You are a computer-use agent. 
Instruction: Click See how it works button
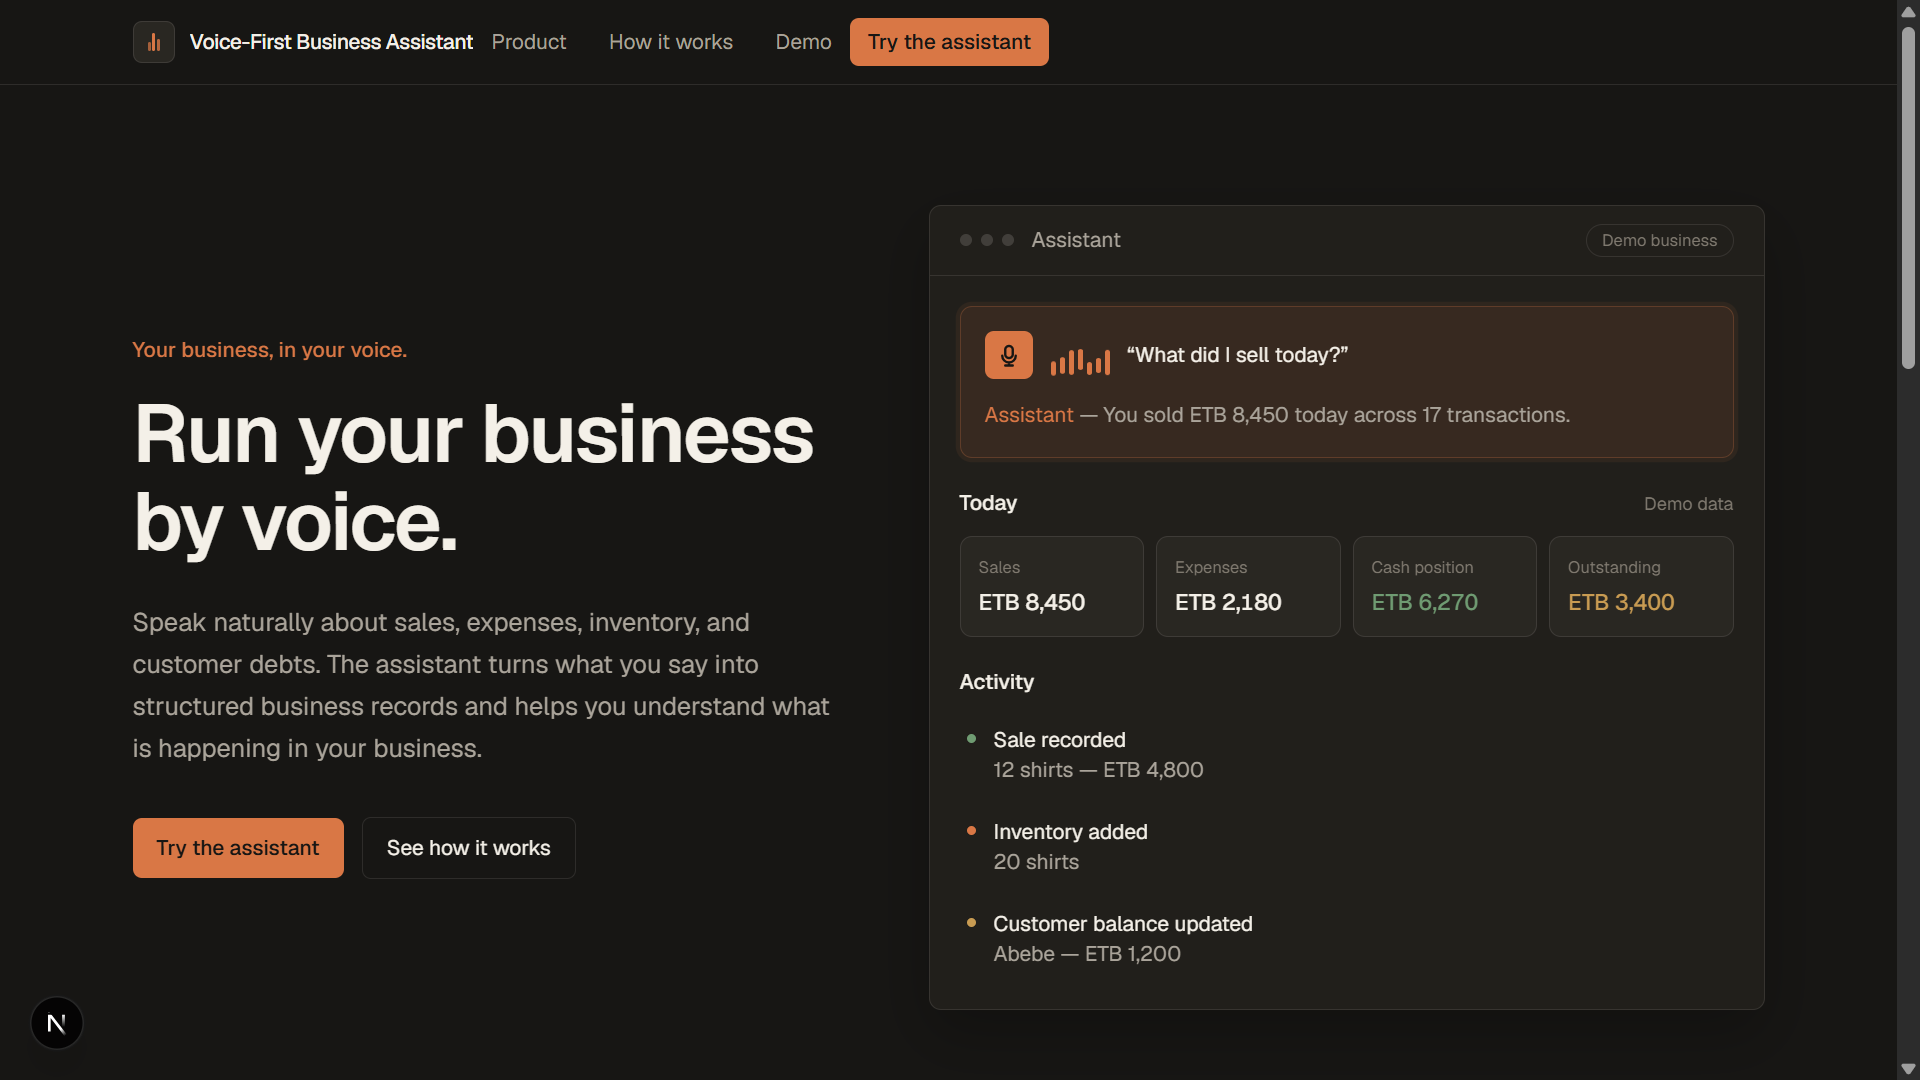coord(469,848)
